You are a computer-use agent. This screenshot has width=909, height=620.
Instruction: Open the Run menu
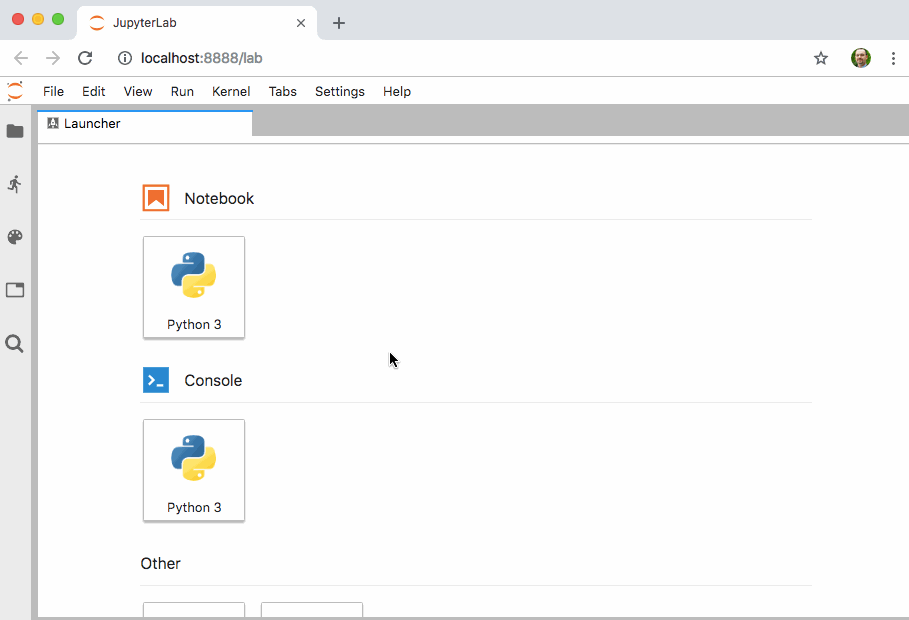[182, 92]
